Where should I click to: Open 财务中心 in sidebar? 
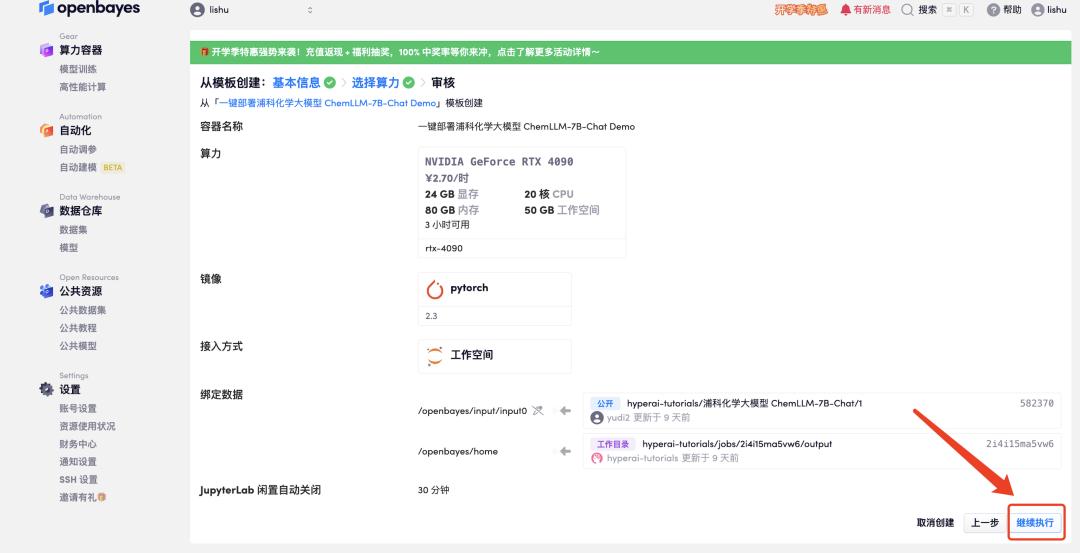(x=78, y=444)
